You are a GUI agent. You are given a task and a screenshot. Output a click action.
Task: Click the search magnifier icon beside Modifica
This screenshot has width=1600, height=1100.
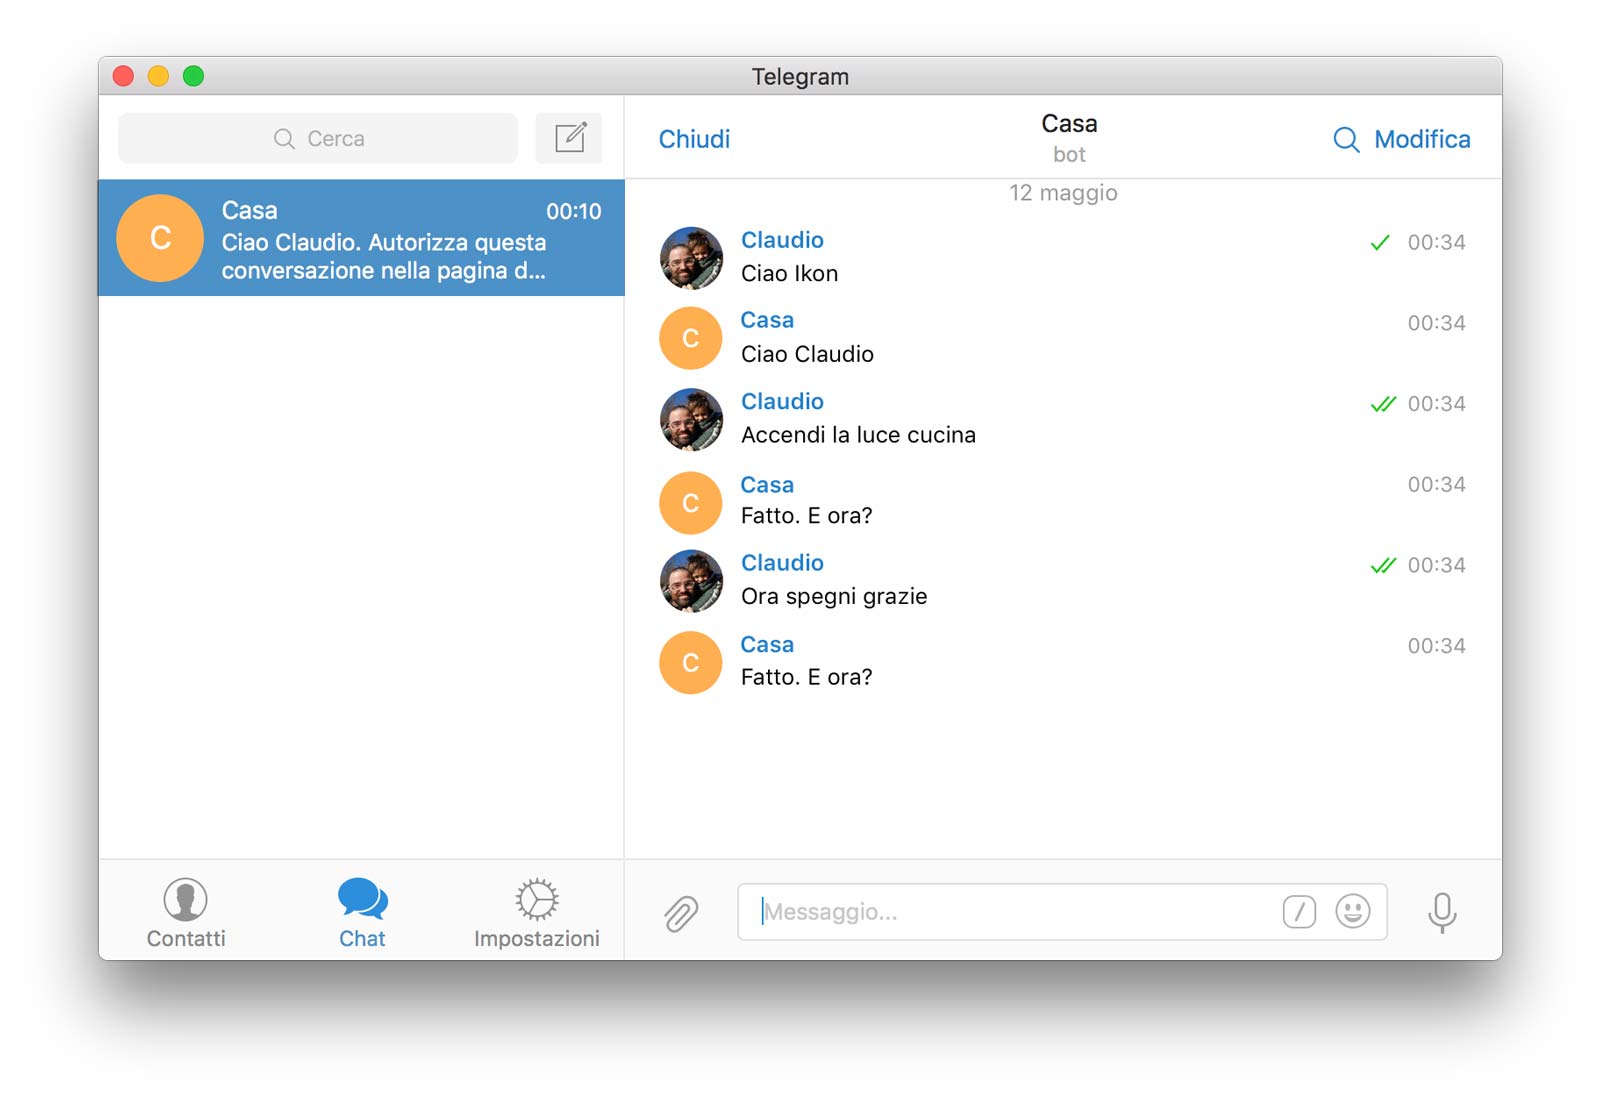[1346, 140]
